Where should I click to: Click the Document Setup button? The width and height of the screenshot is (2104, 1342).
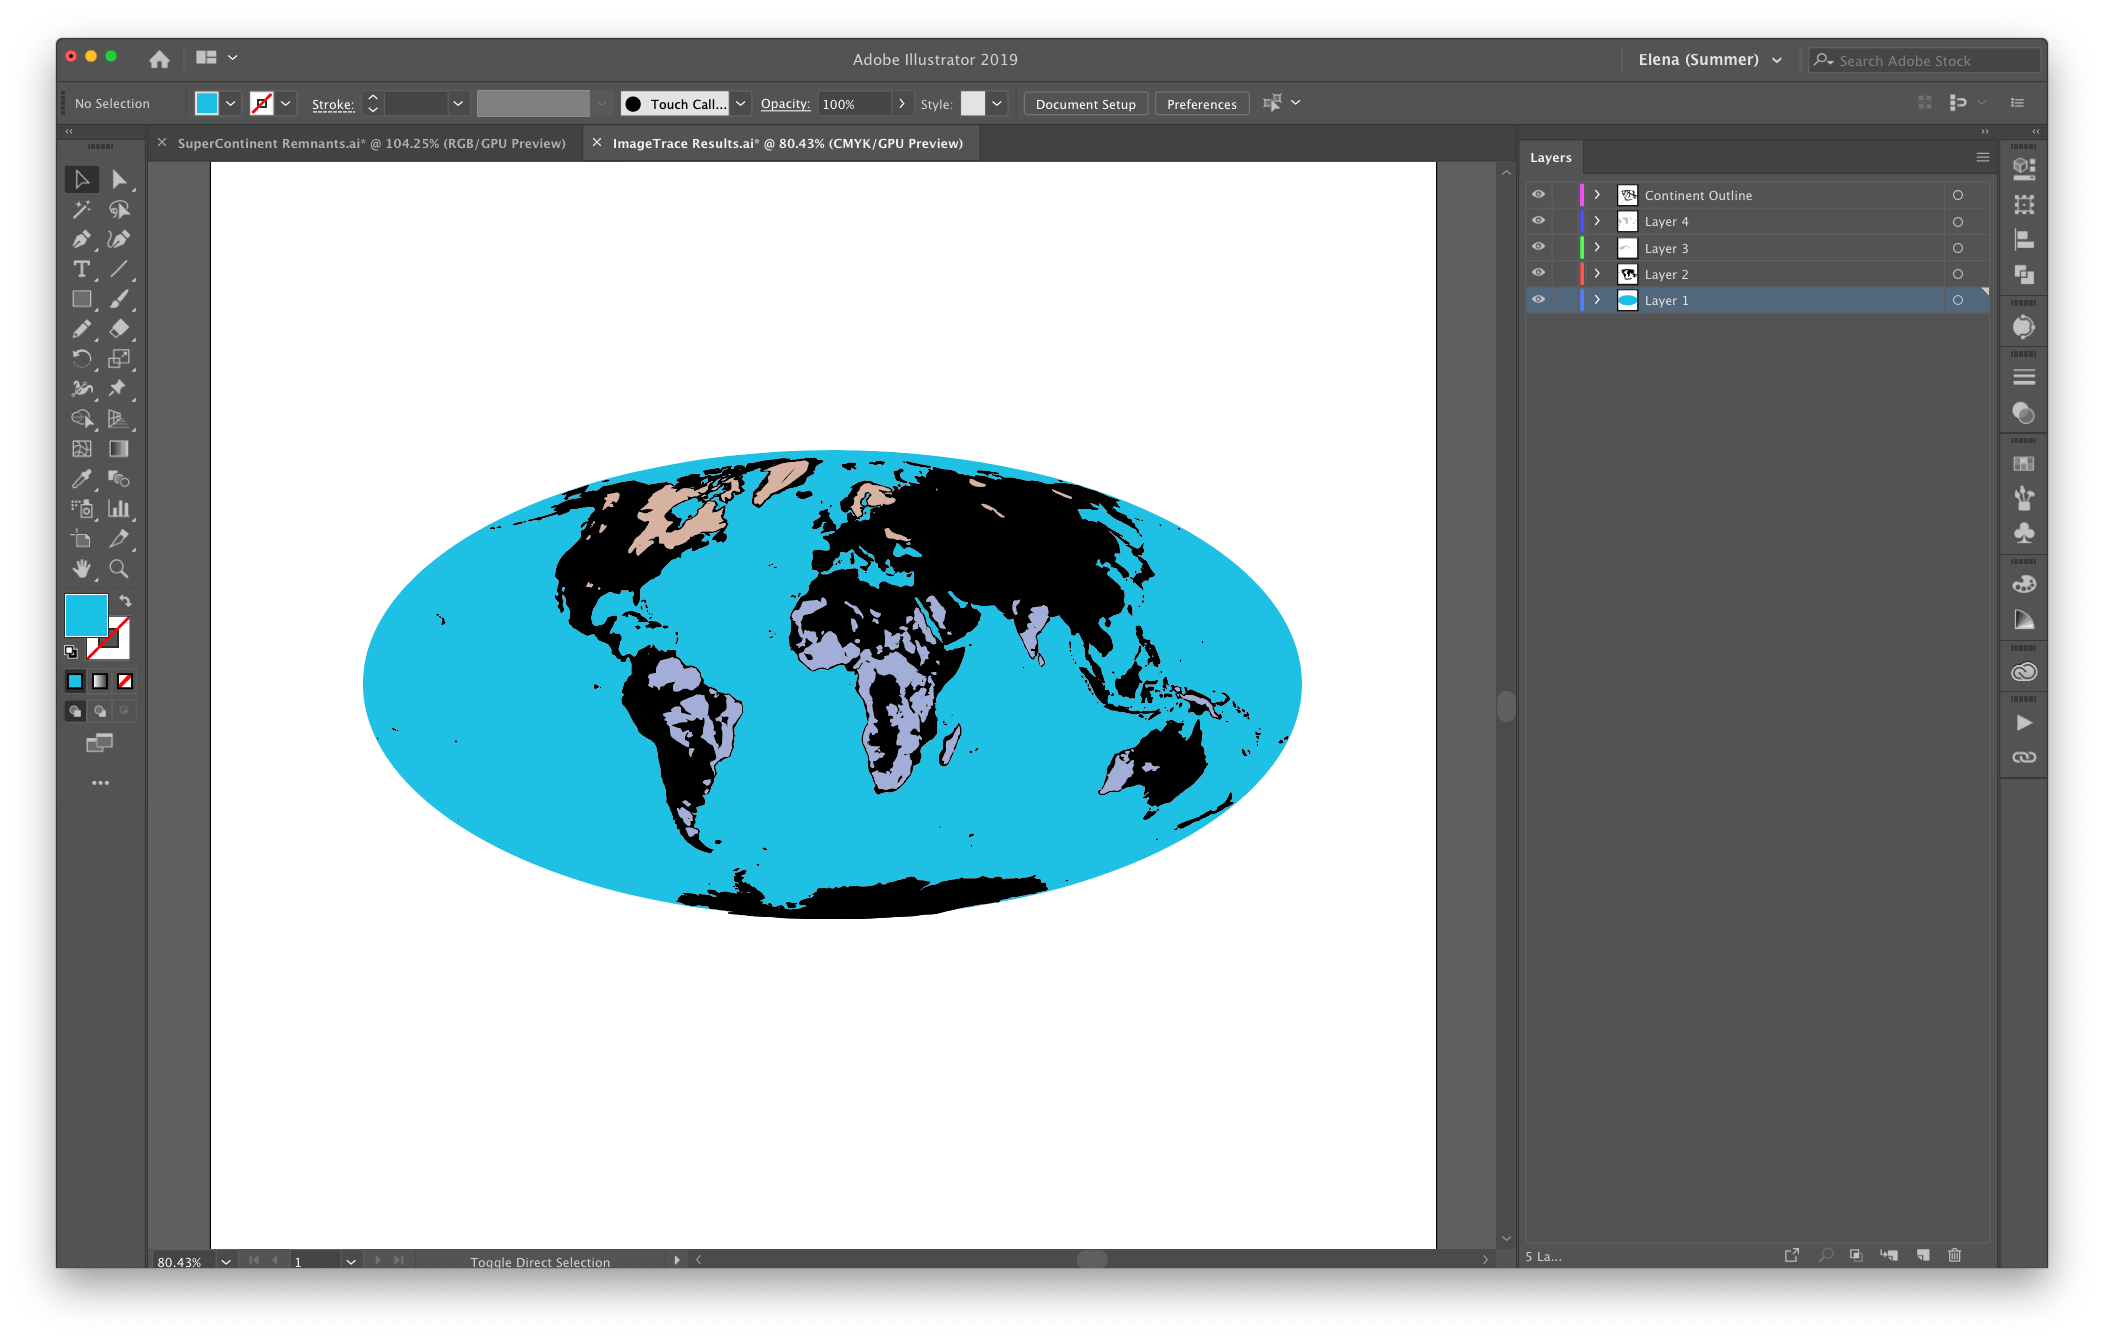pyautogui.click(x=1085, y=104)
